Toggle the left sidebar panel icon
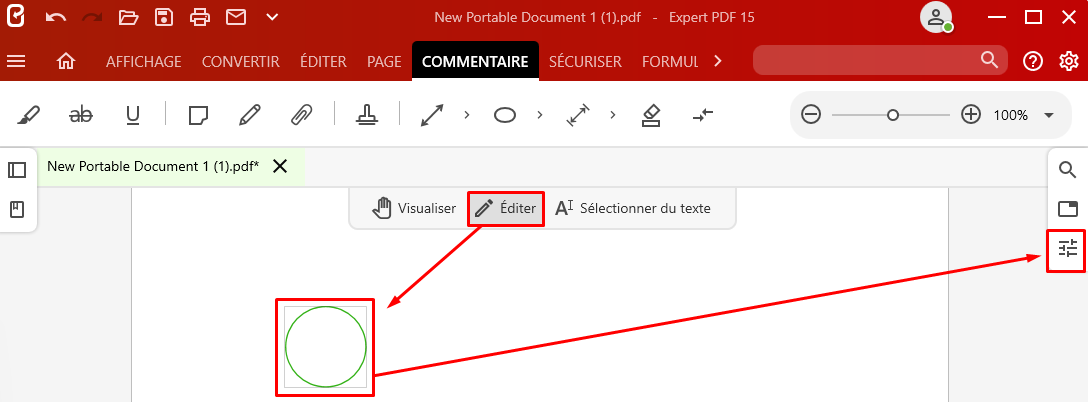1088x402 pixels. click(x=17, y=169)
